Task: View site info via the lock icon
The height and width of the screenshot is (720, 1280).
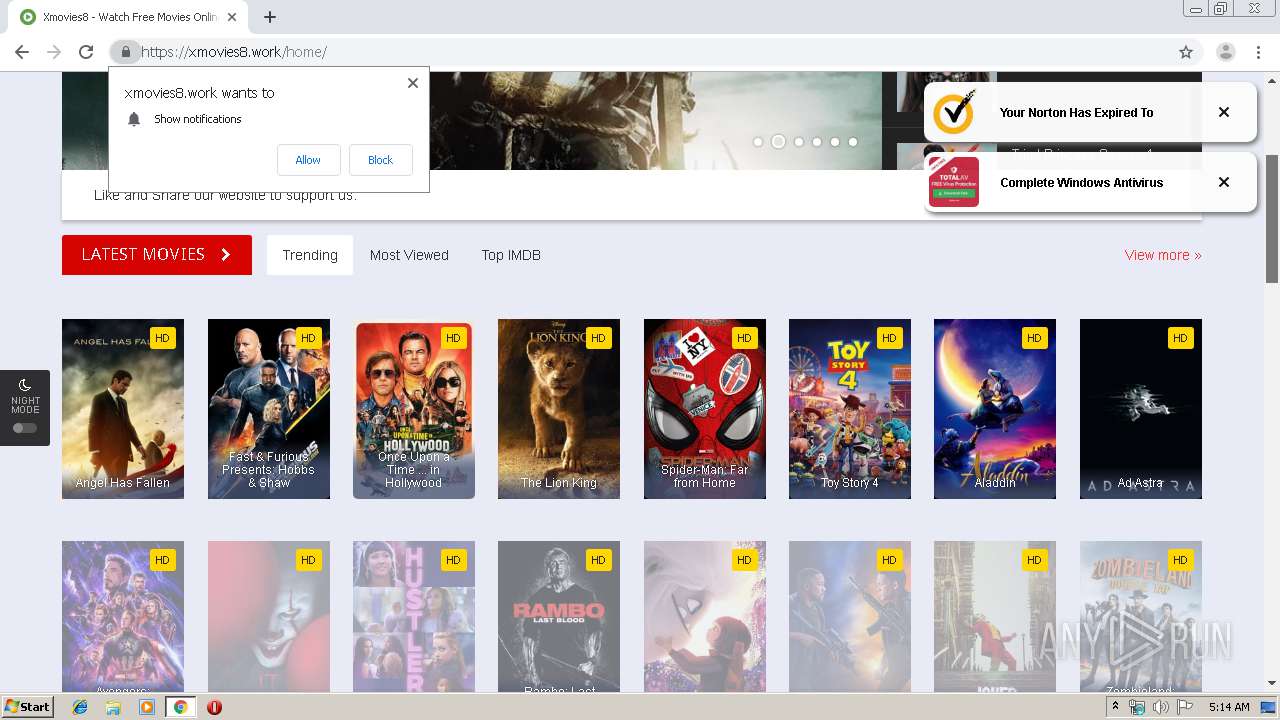Action: tap(125, 52)
